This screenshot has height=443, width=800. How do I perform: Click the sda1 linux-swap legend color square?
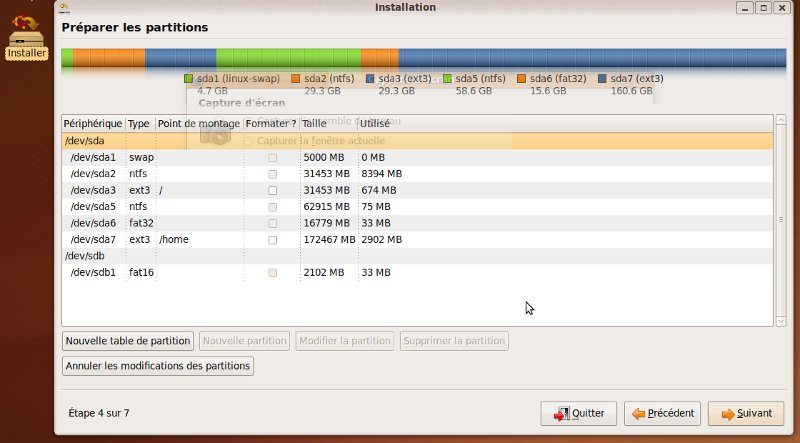pos(189,79)
